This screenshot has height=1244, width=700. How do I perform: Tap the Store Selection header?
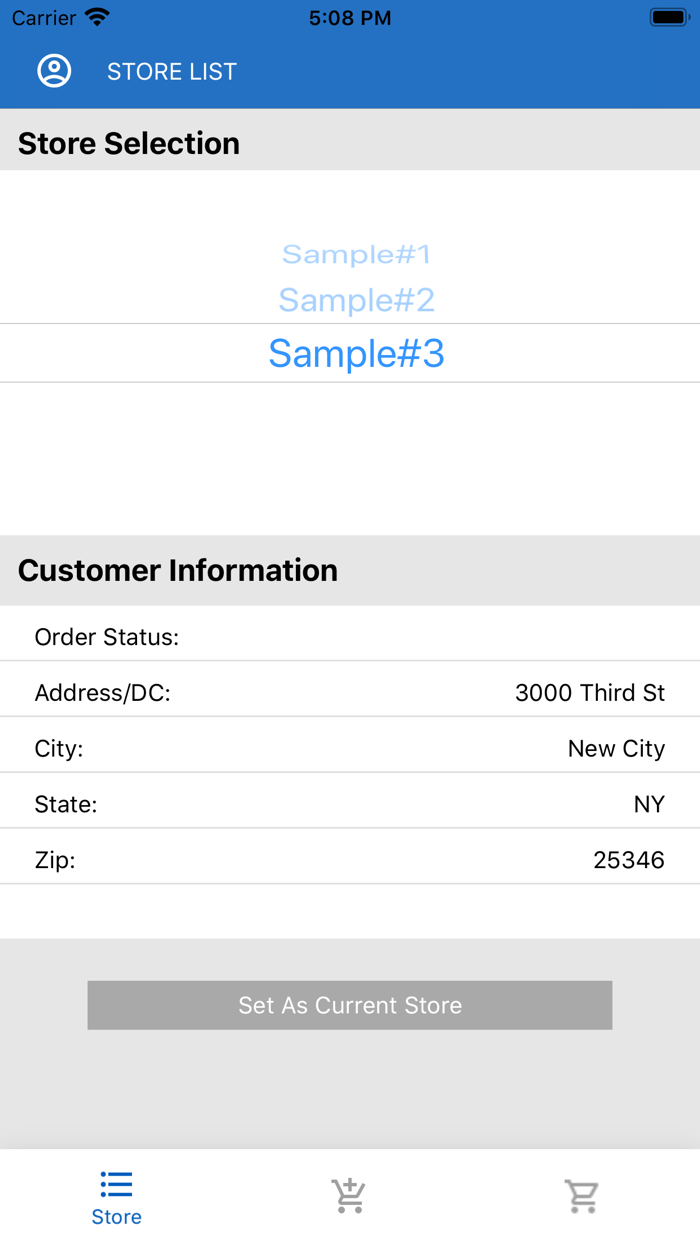(x=129, y=144)
